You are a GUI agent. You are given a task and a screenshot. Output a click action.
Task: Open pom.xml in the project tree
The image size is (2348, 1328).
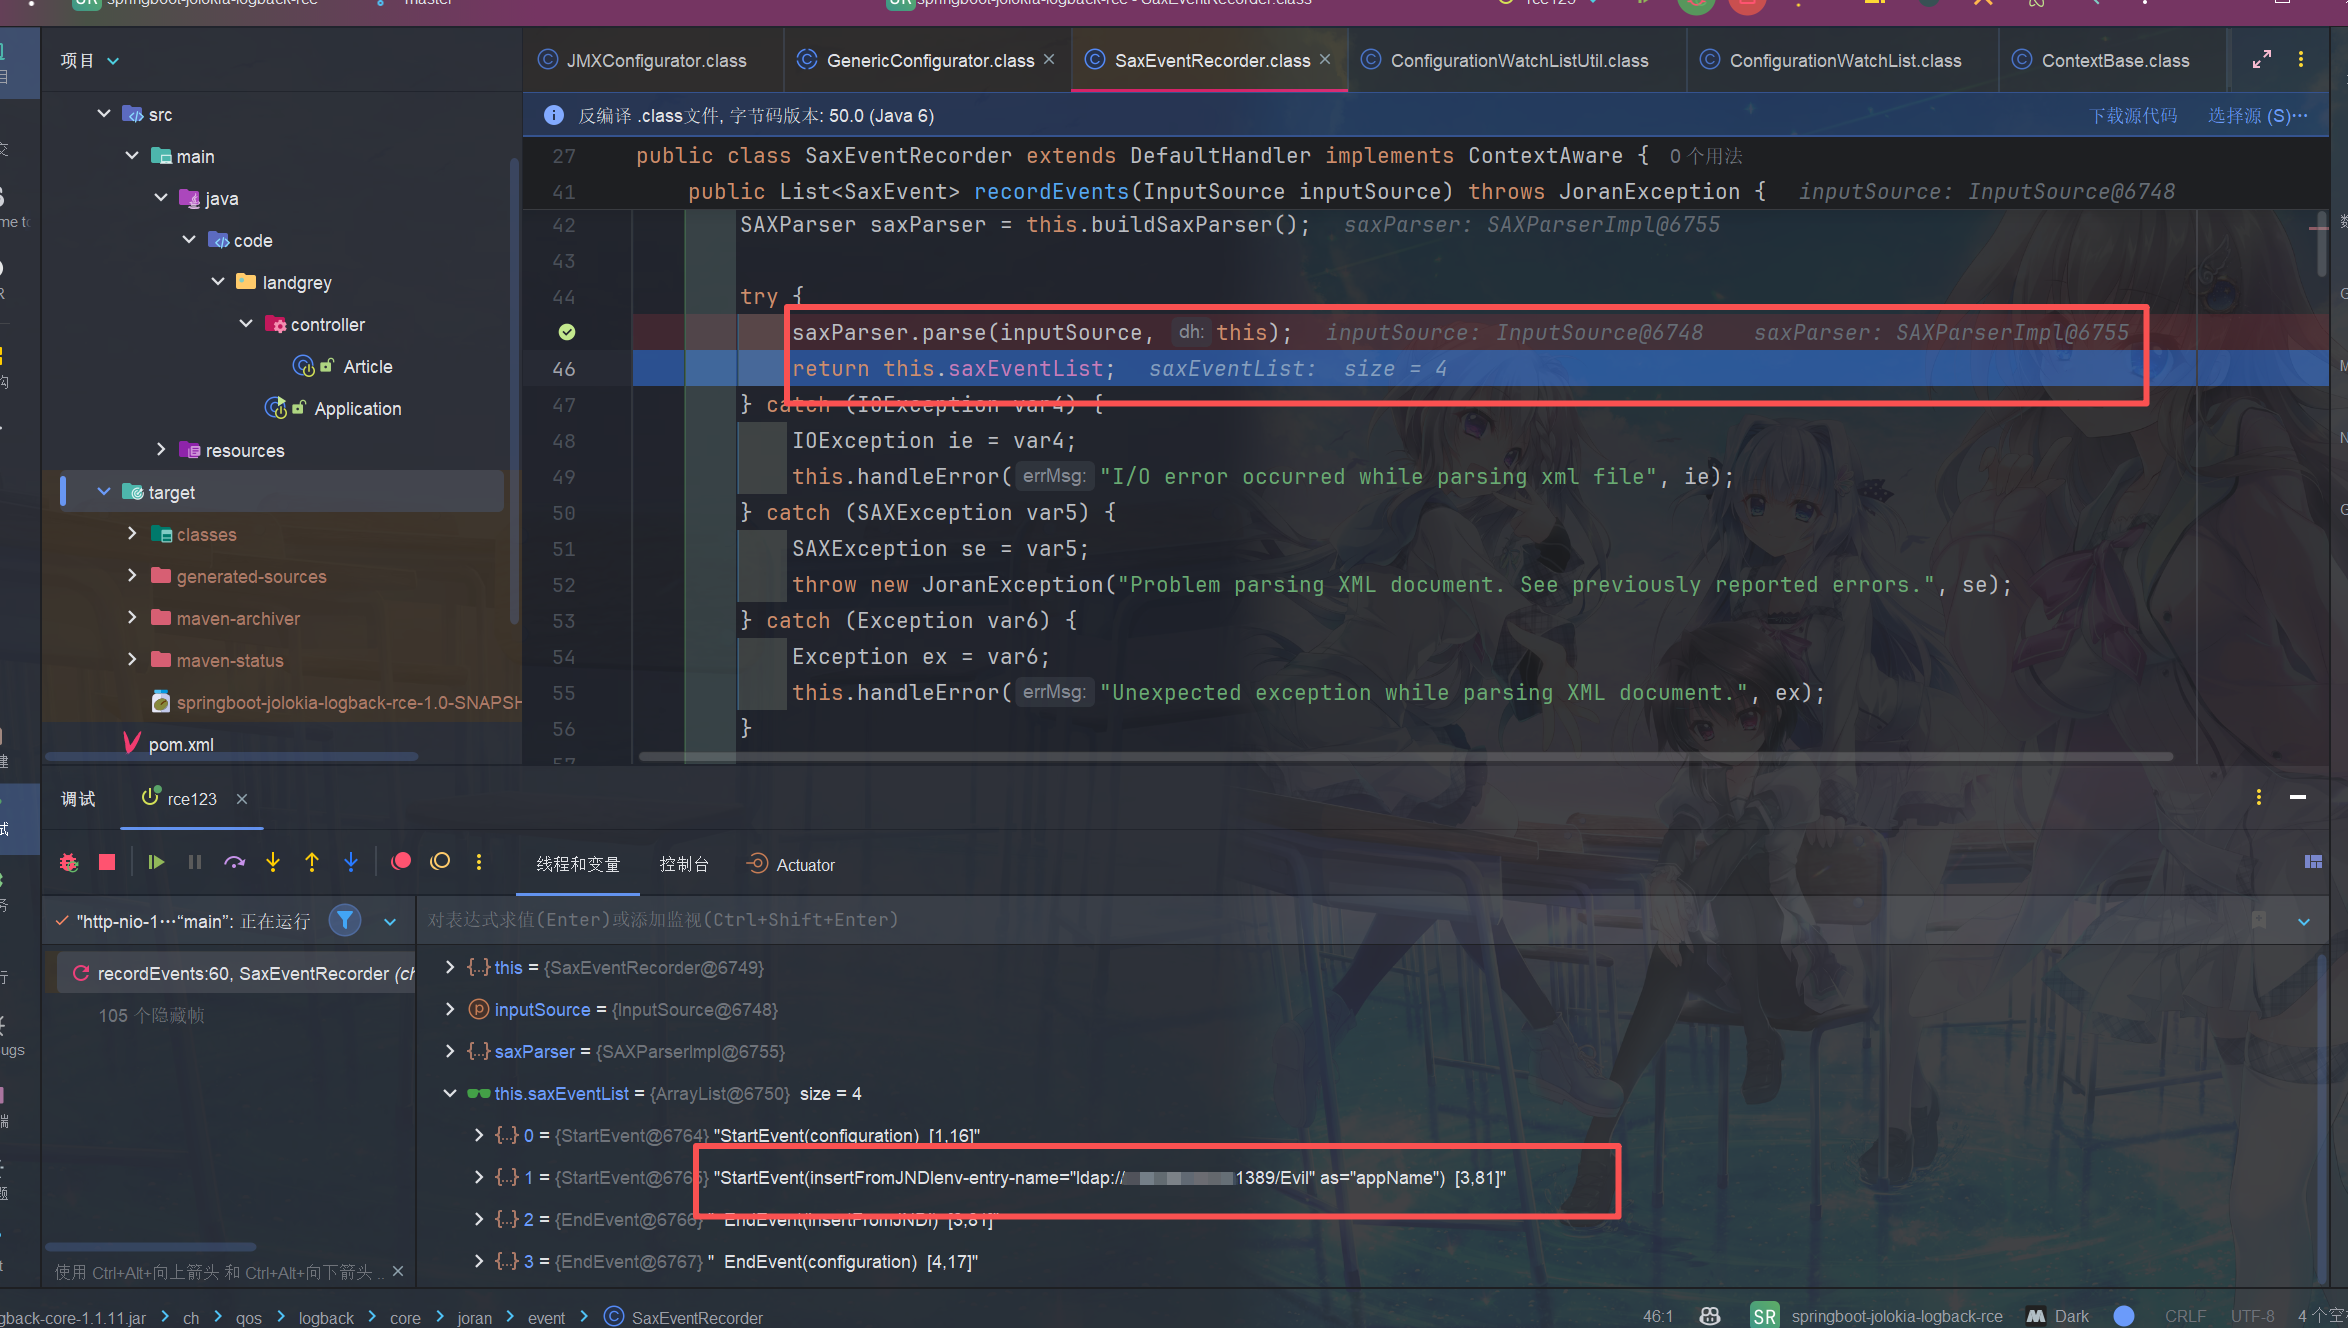[x=181, y=744]
